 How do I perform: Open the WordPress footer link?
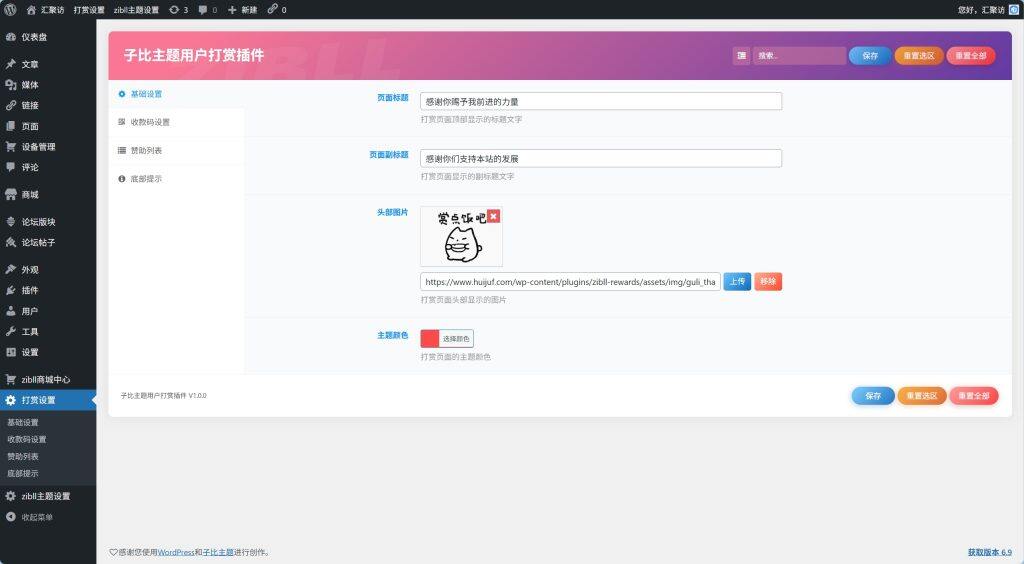tap(176, 552)
